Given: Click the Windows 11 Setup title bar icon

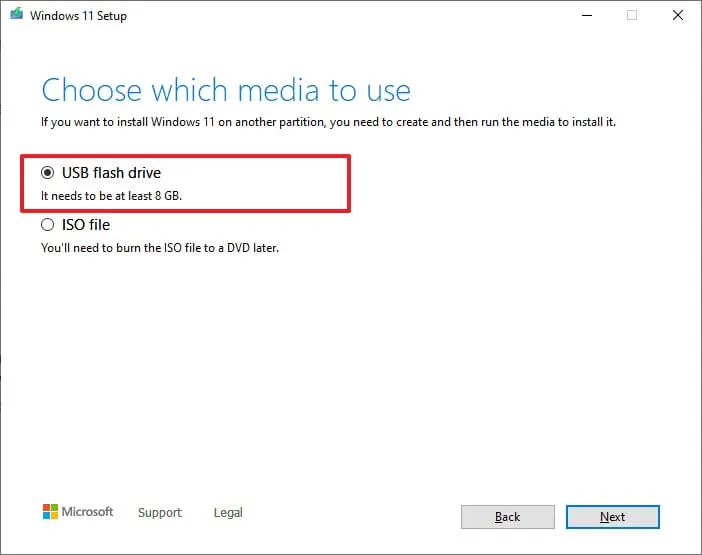Looking at the screenshot, I should (16, 16).
